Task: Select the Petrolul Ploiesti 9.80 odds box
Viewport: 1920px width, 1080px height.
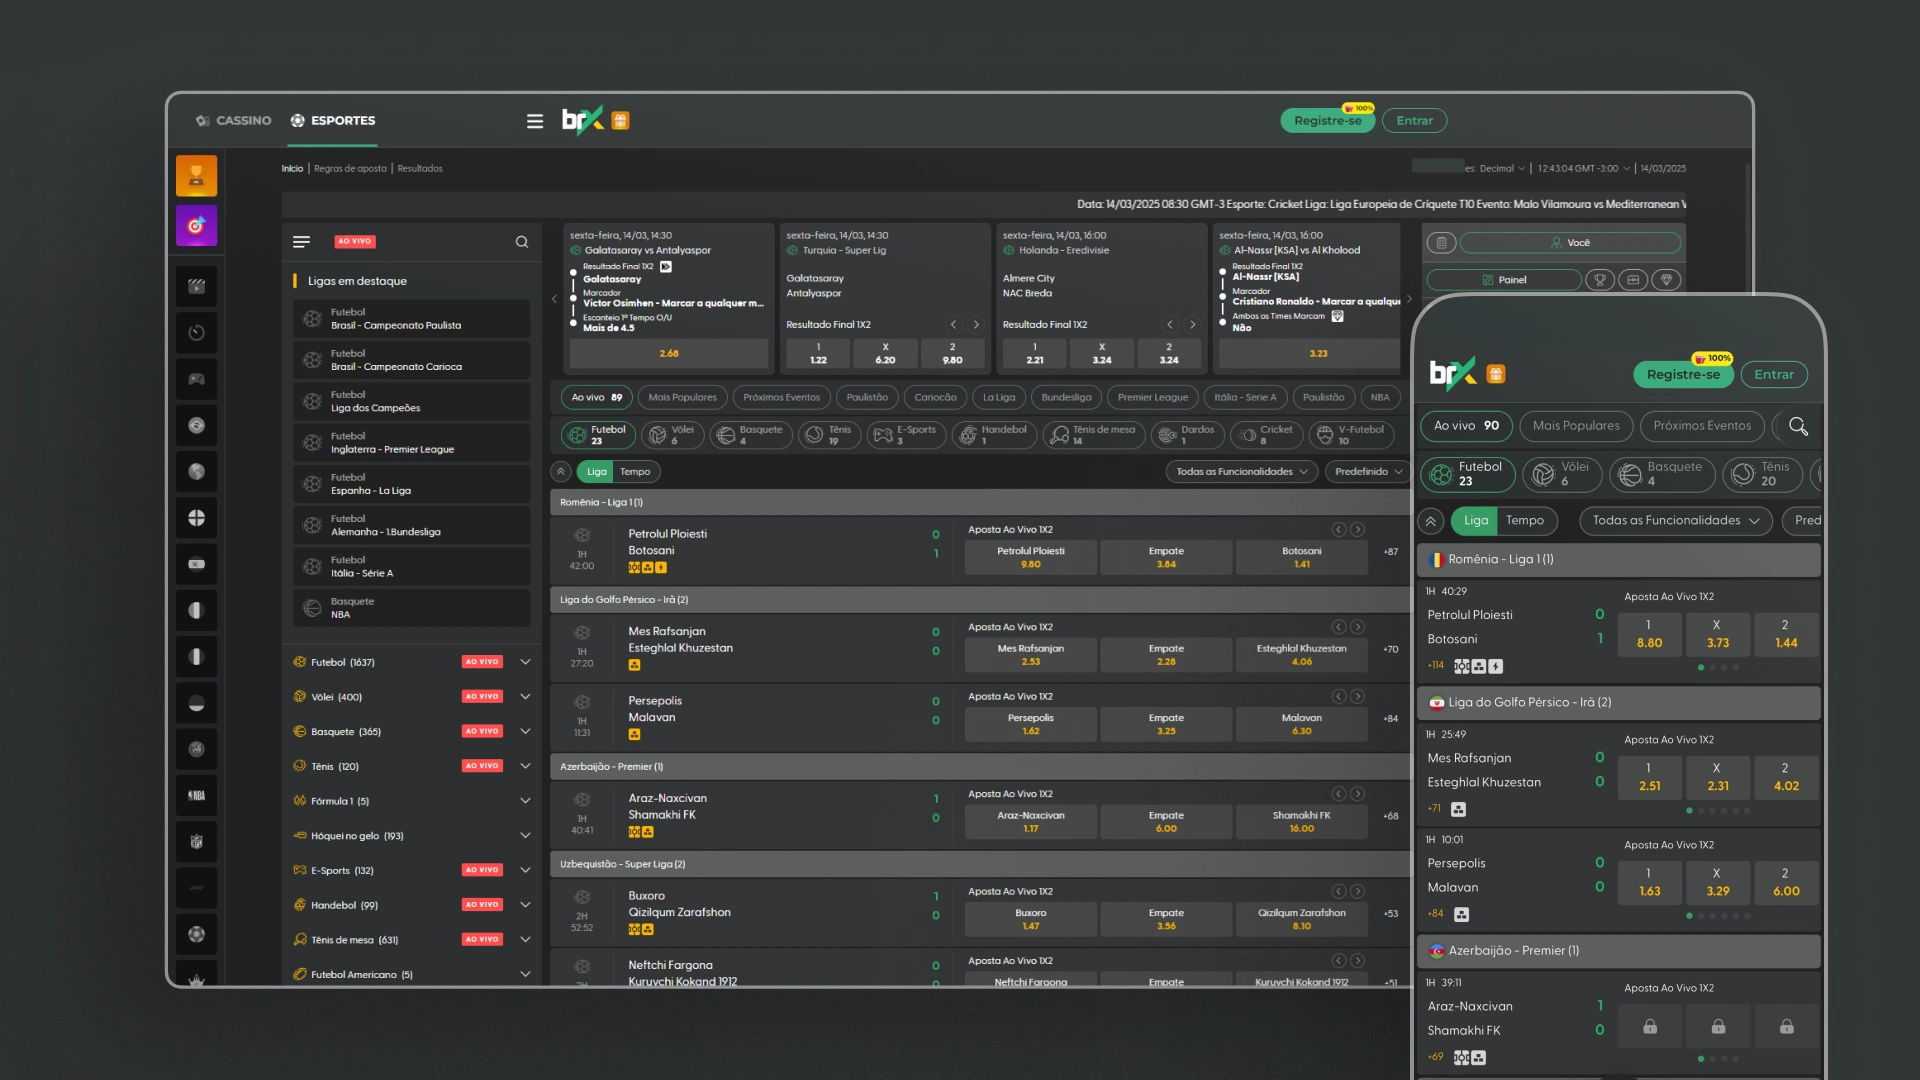Action: pyautogui.click(x=1030, y=558)
